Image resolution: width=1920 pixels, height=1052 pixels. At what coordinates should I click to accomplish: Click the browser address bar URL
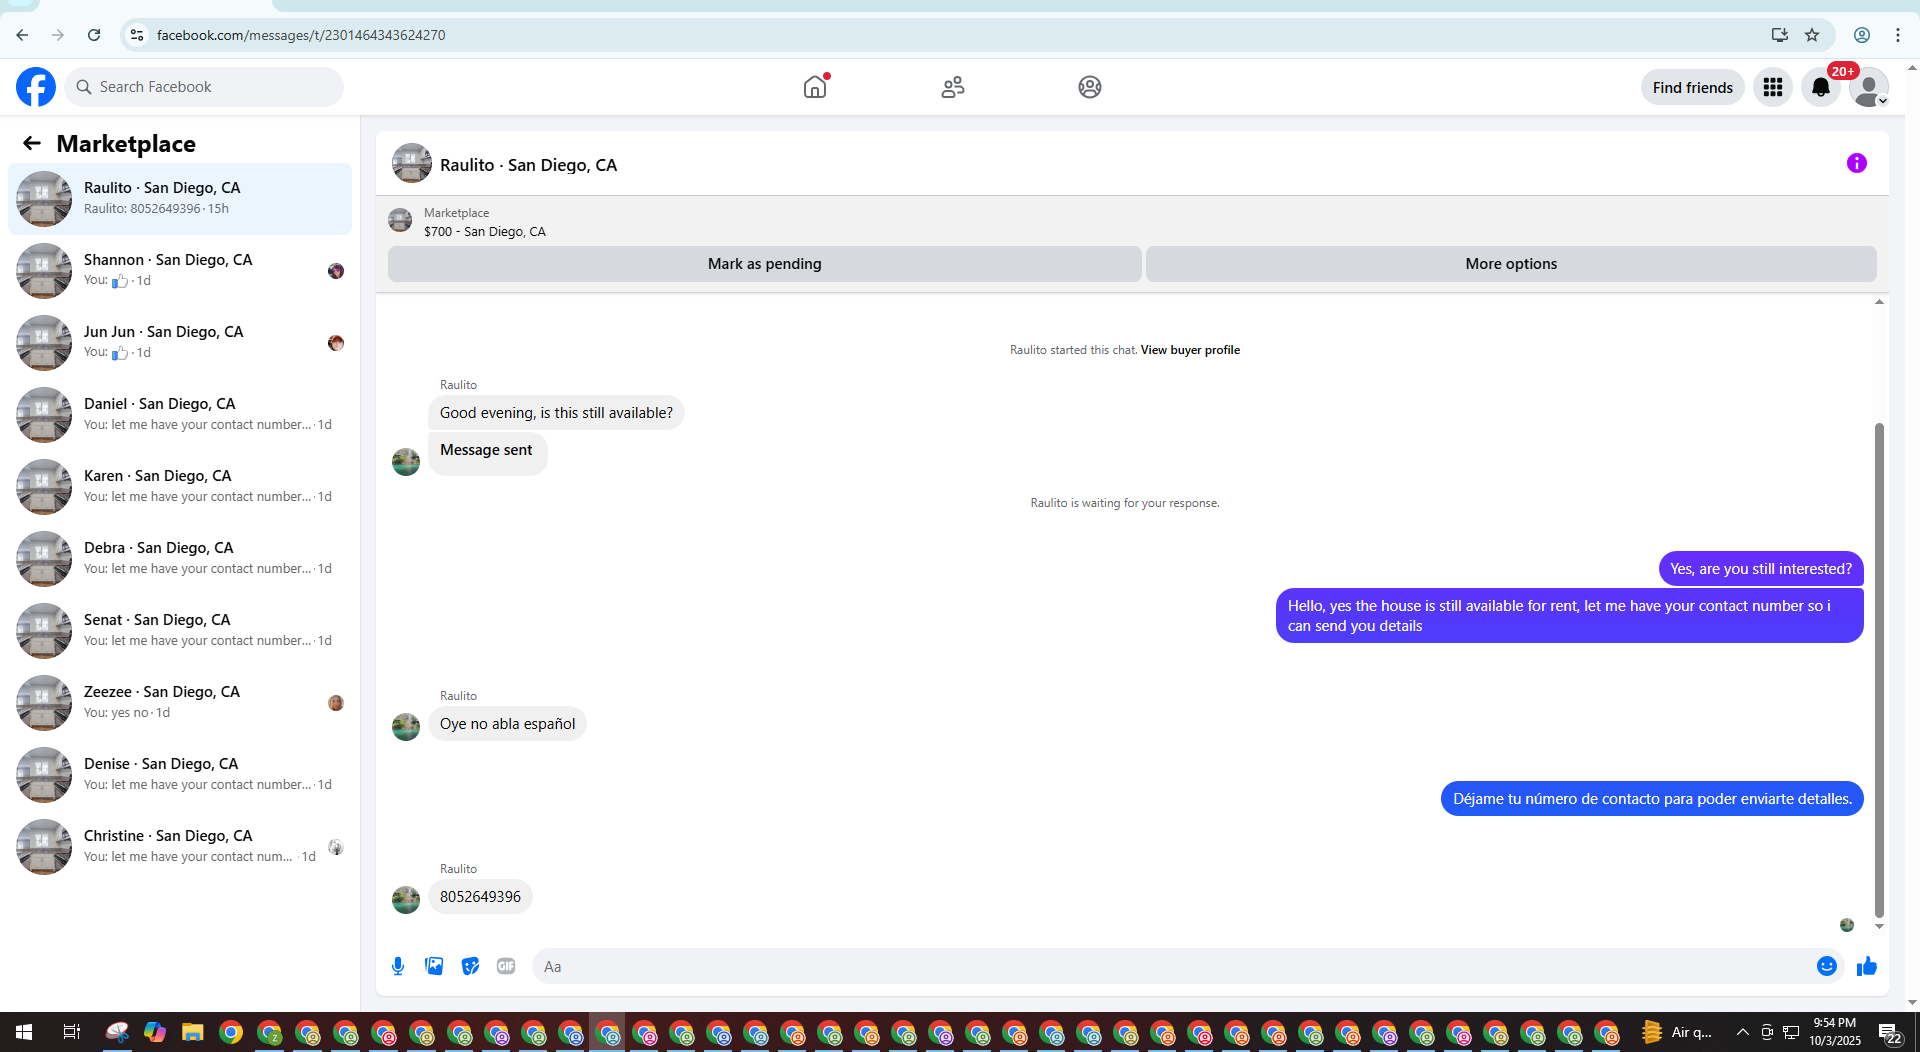click(x=301, y=35)
